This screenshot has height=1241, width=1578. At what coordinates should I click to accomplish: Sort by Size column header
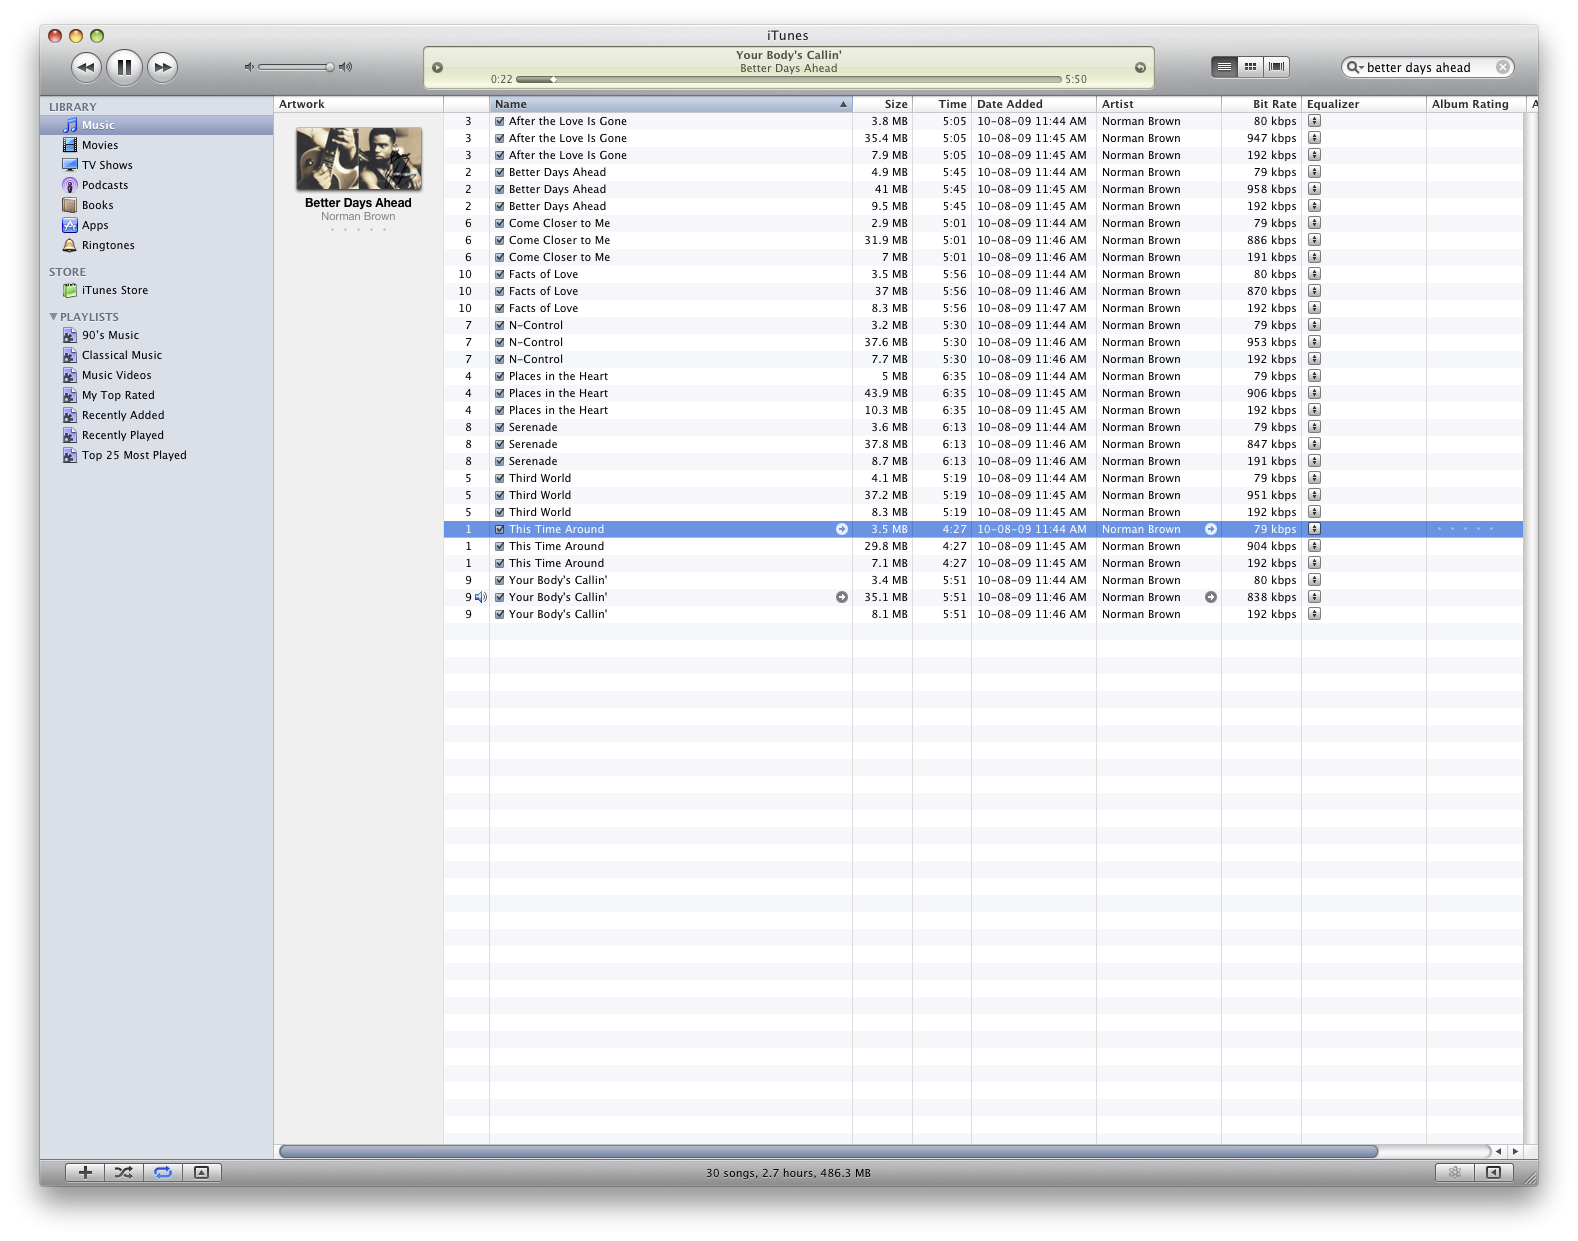click(x=882, y=104)
